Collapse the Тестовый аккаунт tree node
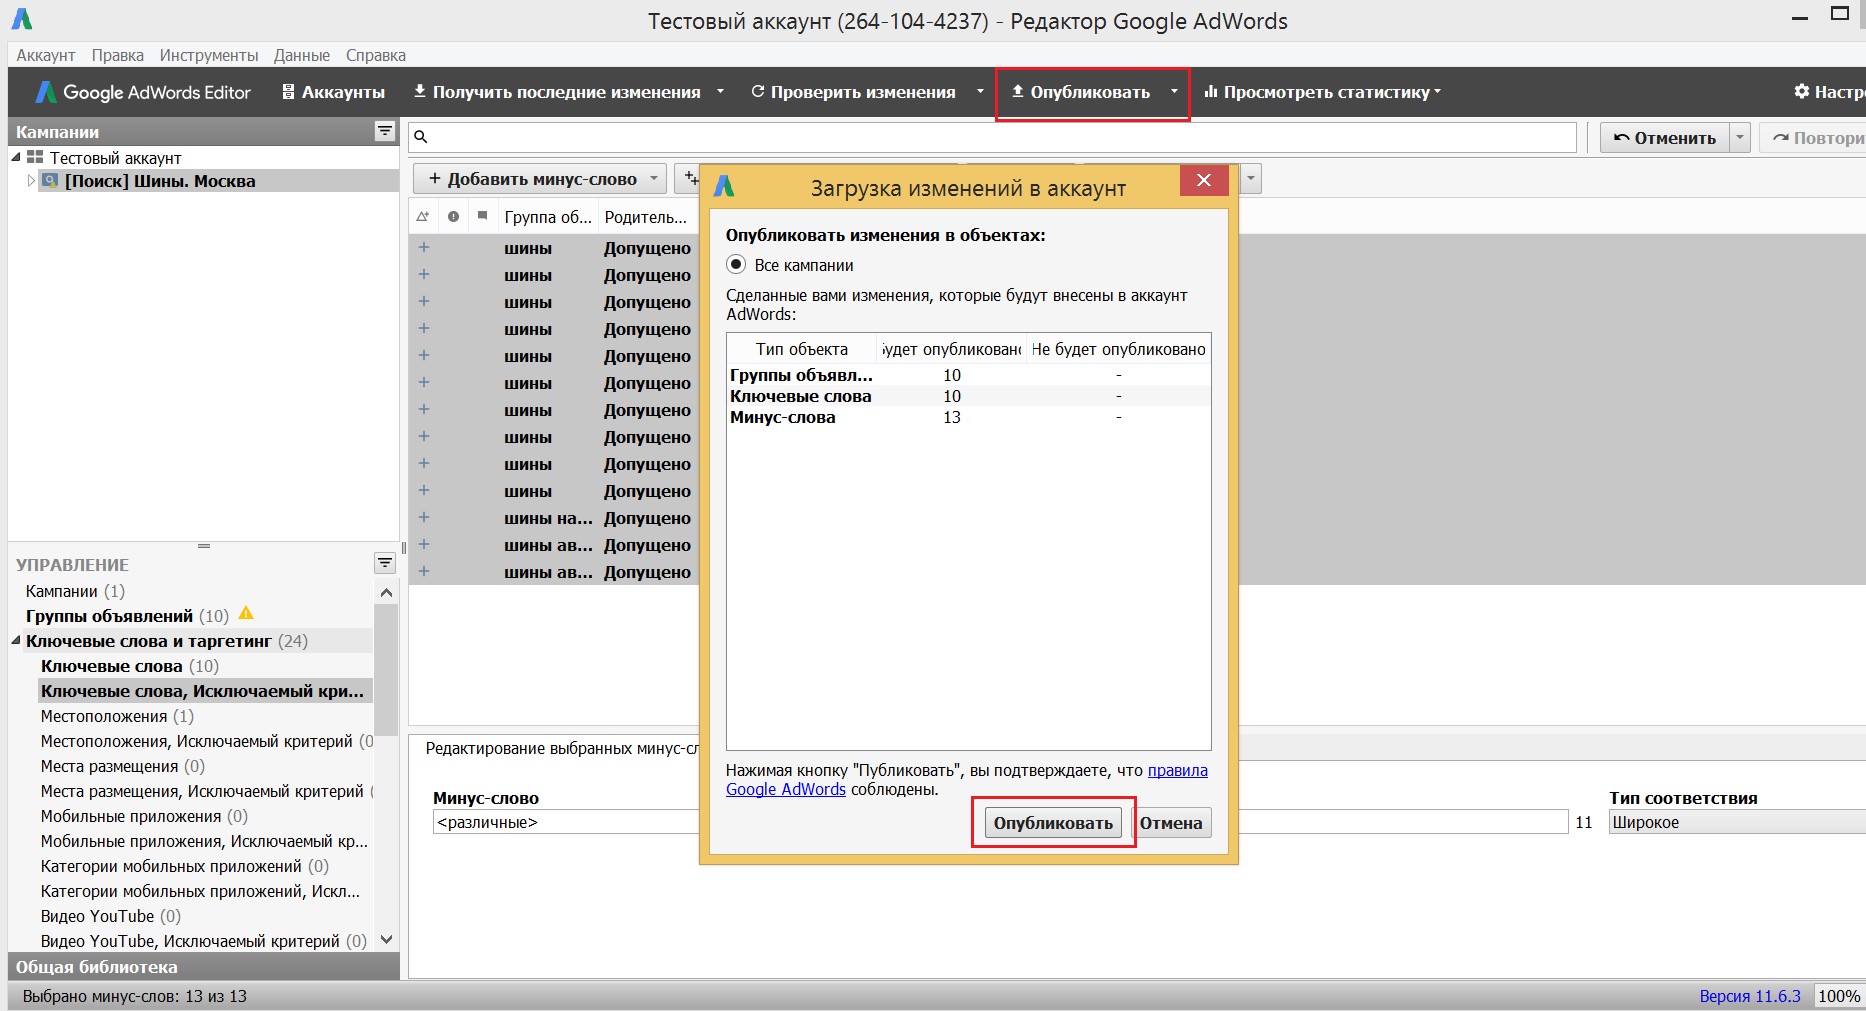The height and width of the screenshot is (1011, 1866). click(x=16, y=157)
